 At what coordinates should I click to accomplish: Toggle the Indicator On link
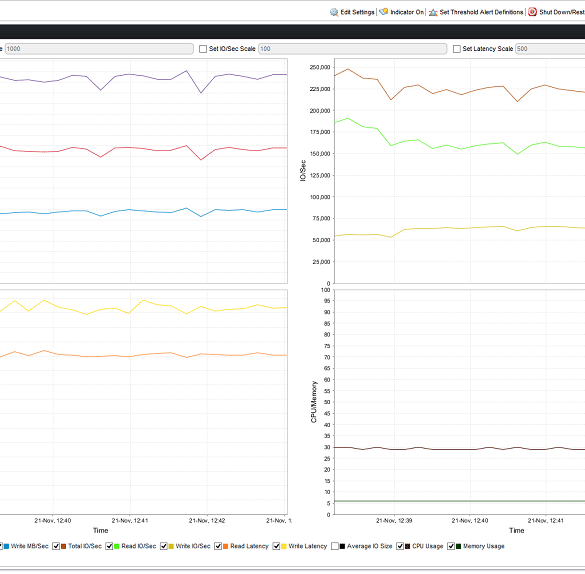pyautogui.click(x=407, y=12)
